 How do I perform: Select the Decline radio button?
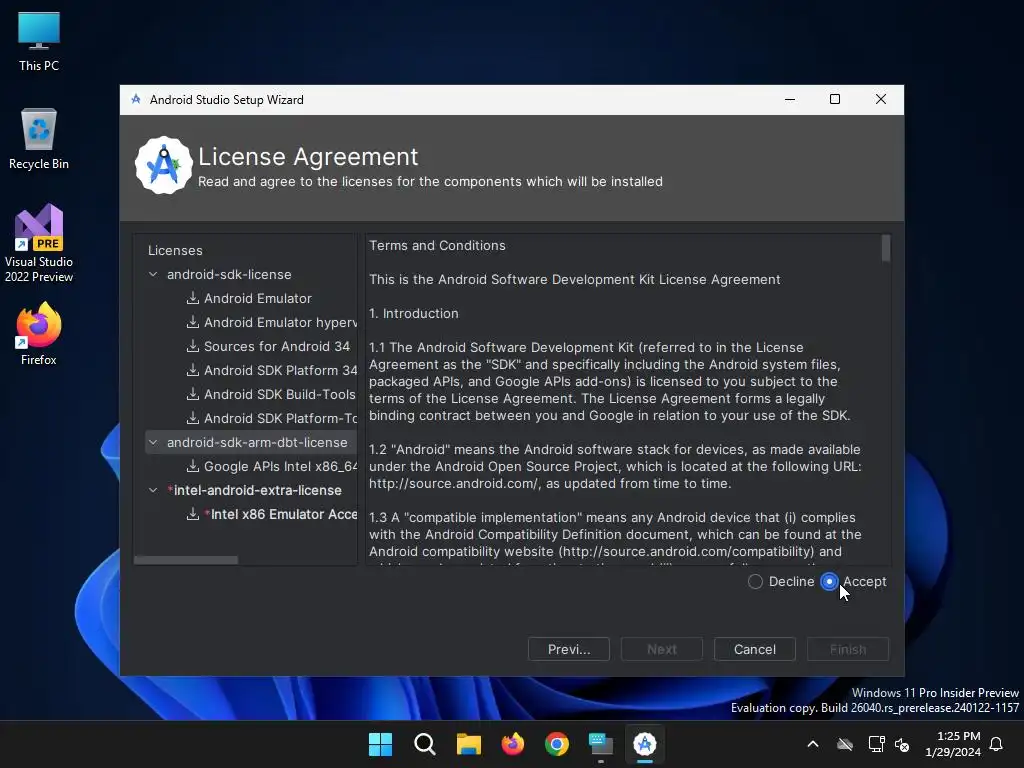[756, 581]
